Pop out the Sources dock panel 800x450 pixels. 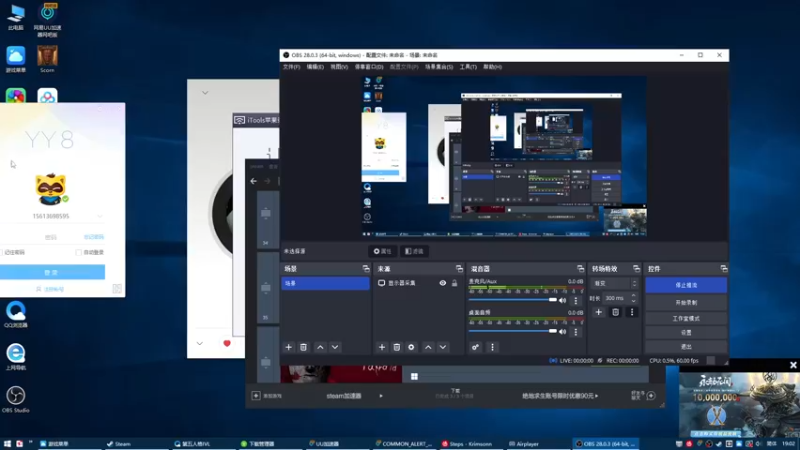tap(459, 268)
